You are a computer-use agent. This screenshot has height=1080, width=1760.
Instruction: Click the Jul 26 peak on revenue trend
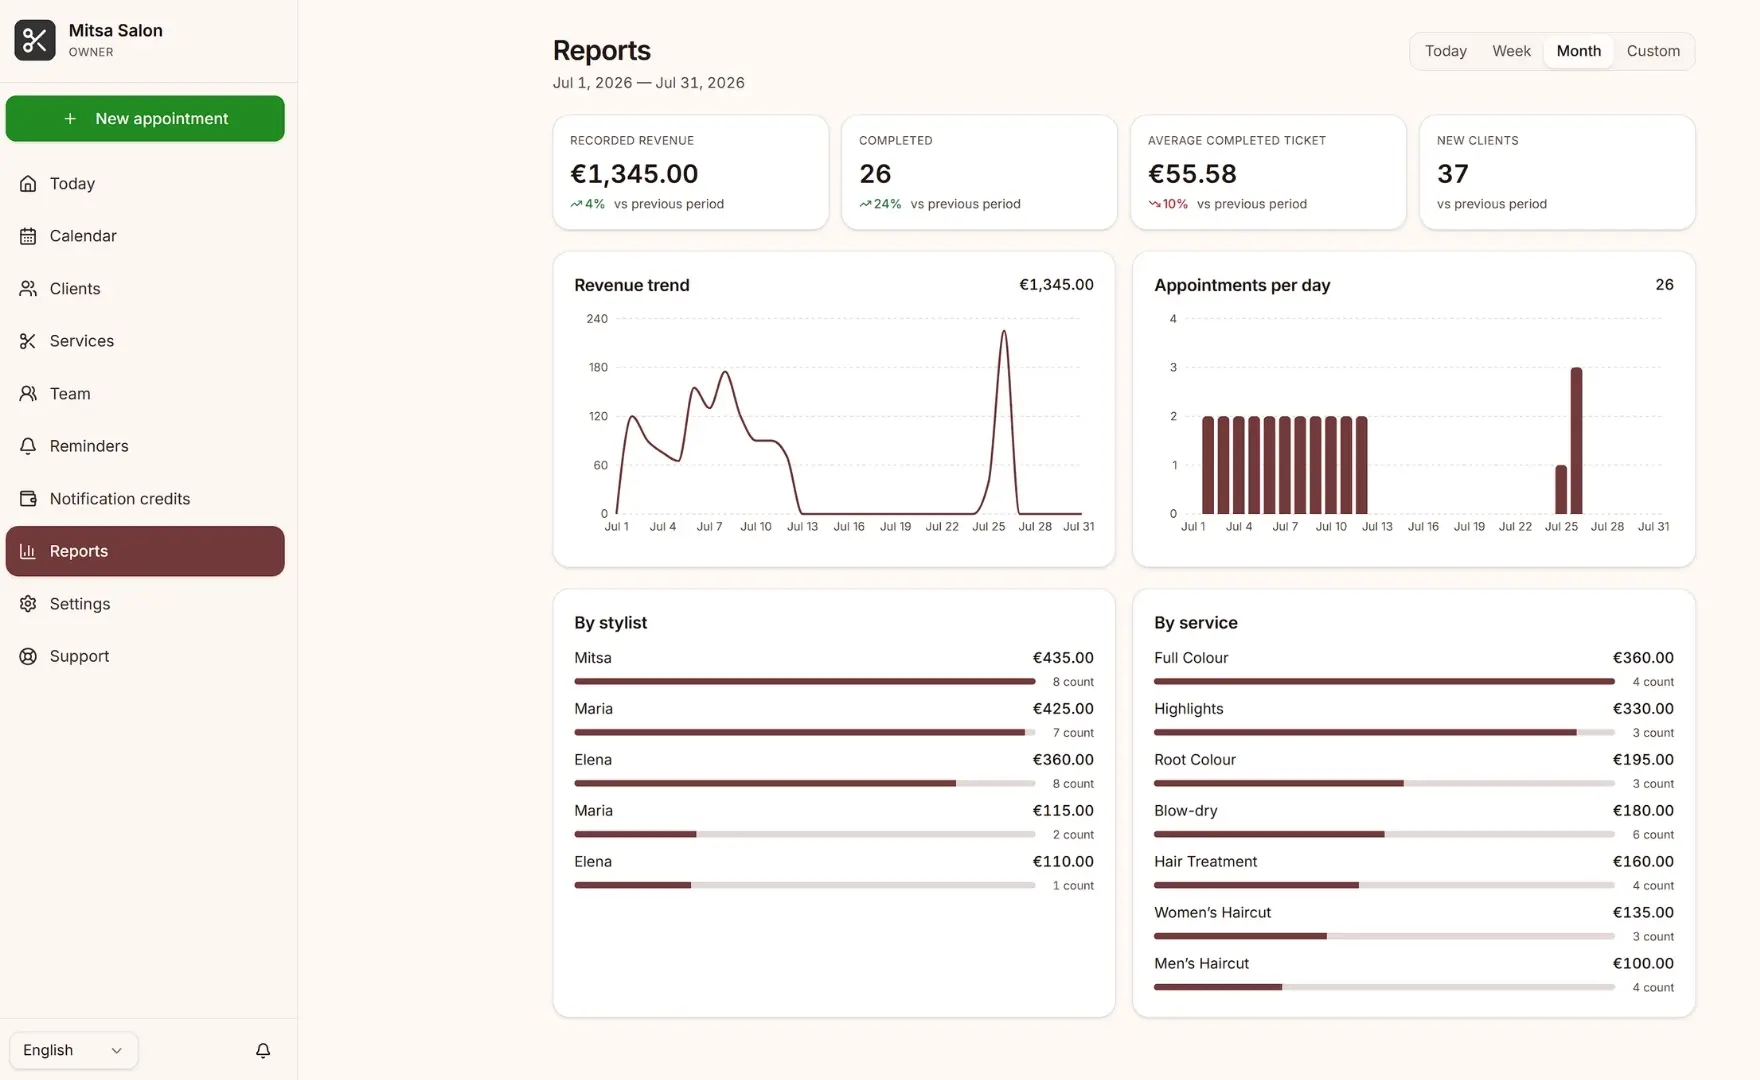(1004, 333)
